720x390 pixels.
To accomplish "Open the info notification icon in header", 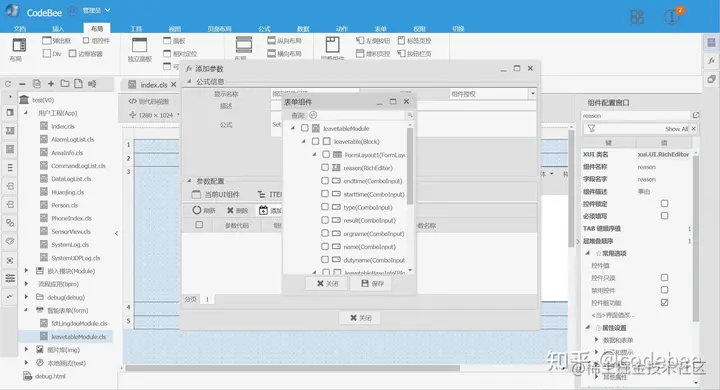I will (x=671, y=17).
